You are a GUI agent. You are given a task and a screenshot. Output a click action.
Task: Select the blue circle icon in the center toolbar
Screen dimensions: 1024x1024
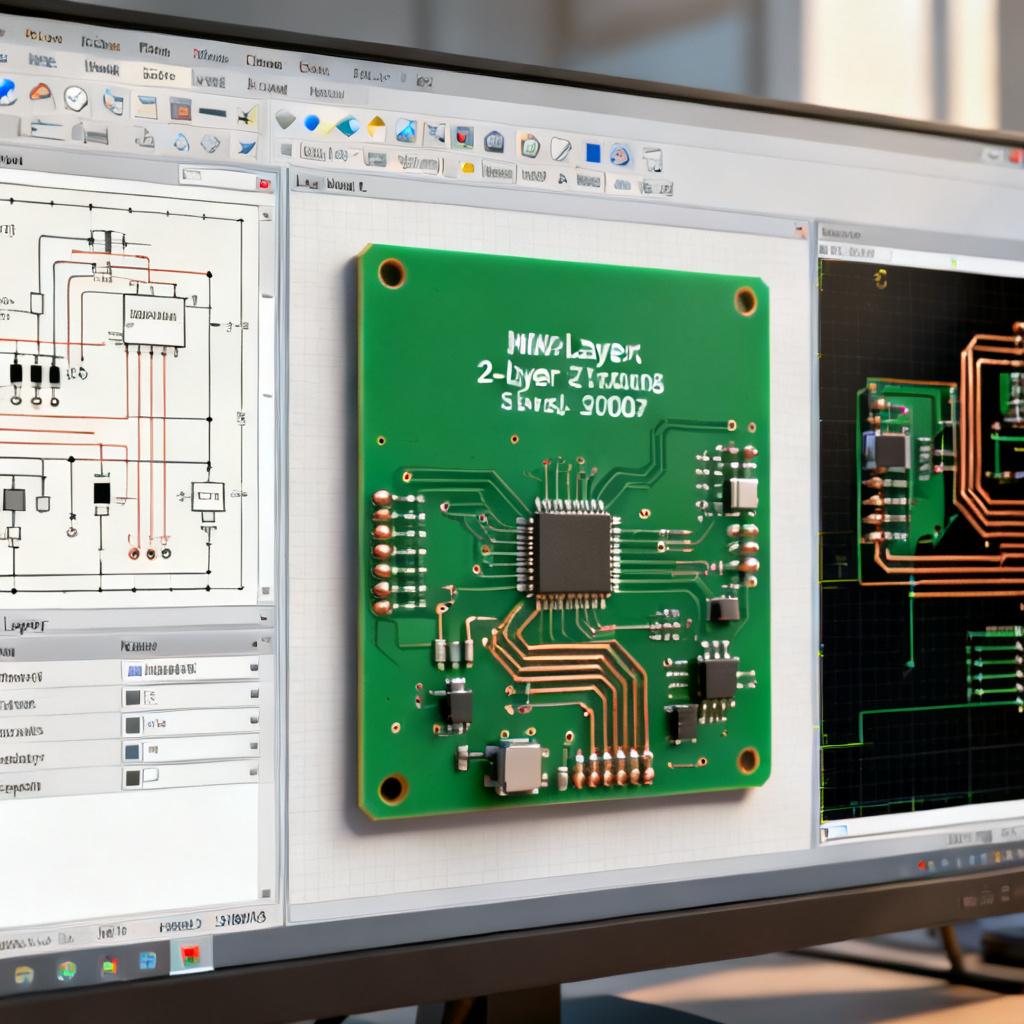point(312,122)
